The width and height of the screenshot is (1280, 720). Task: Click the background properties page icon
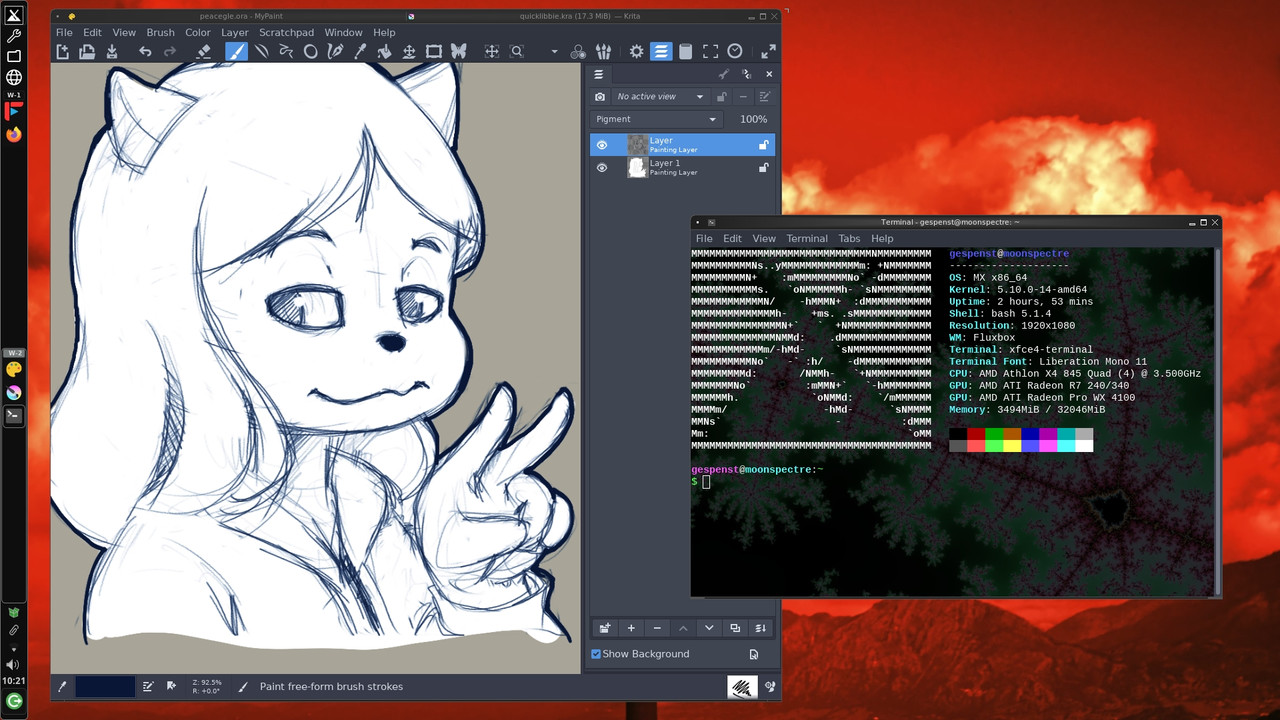[753, 654]
